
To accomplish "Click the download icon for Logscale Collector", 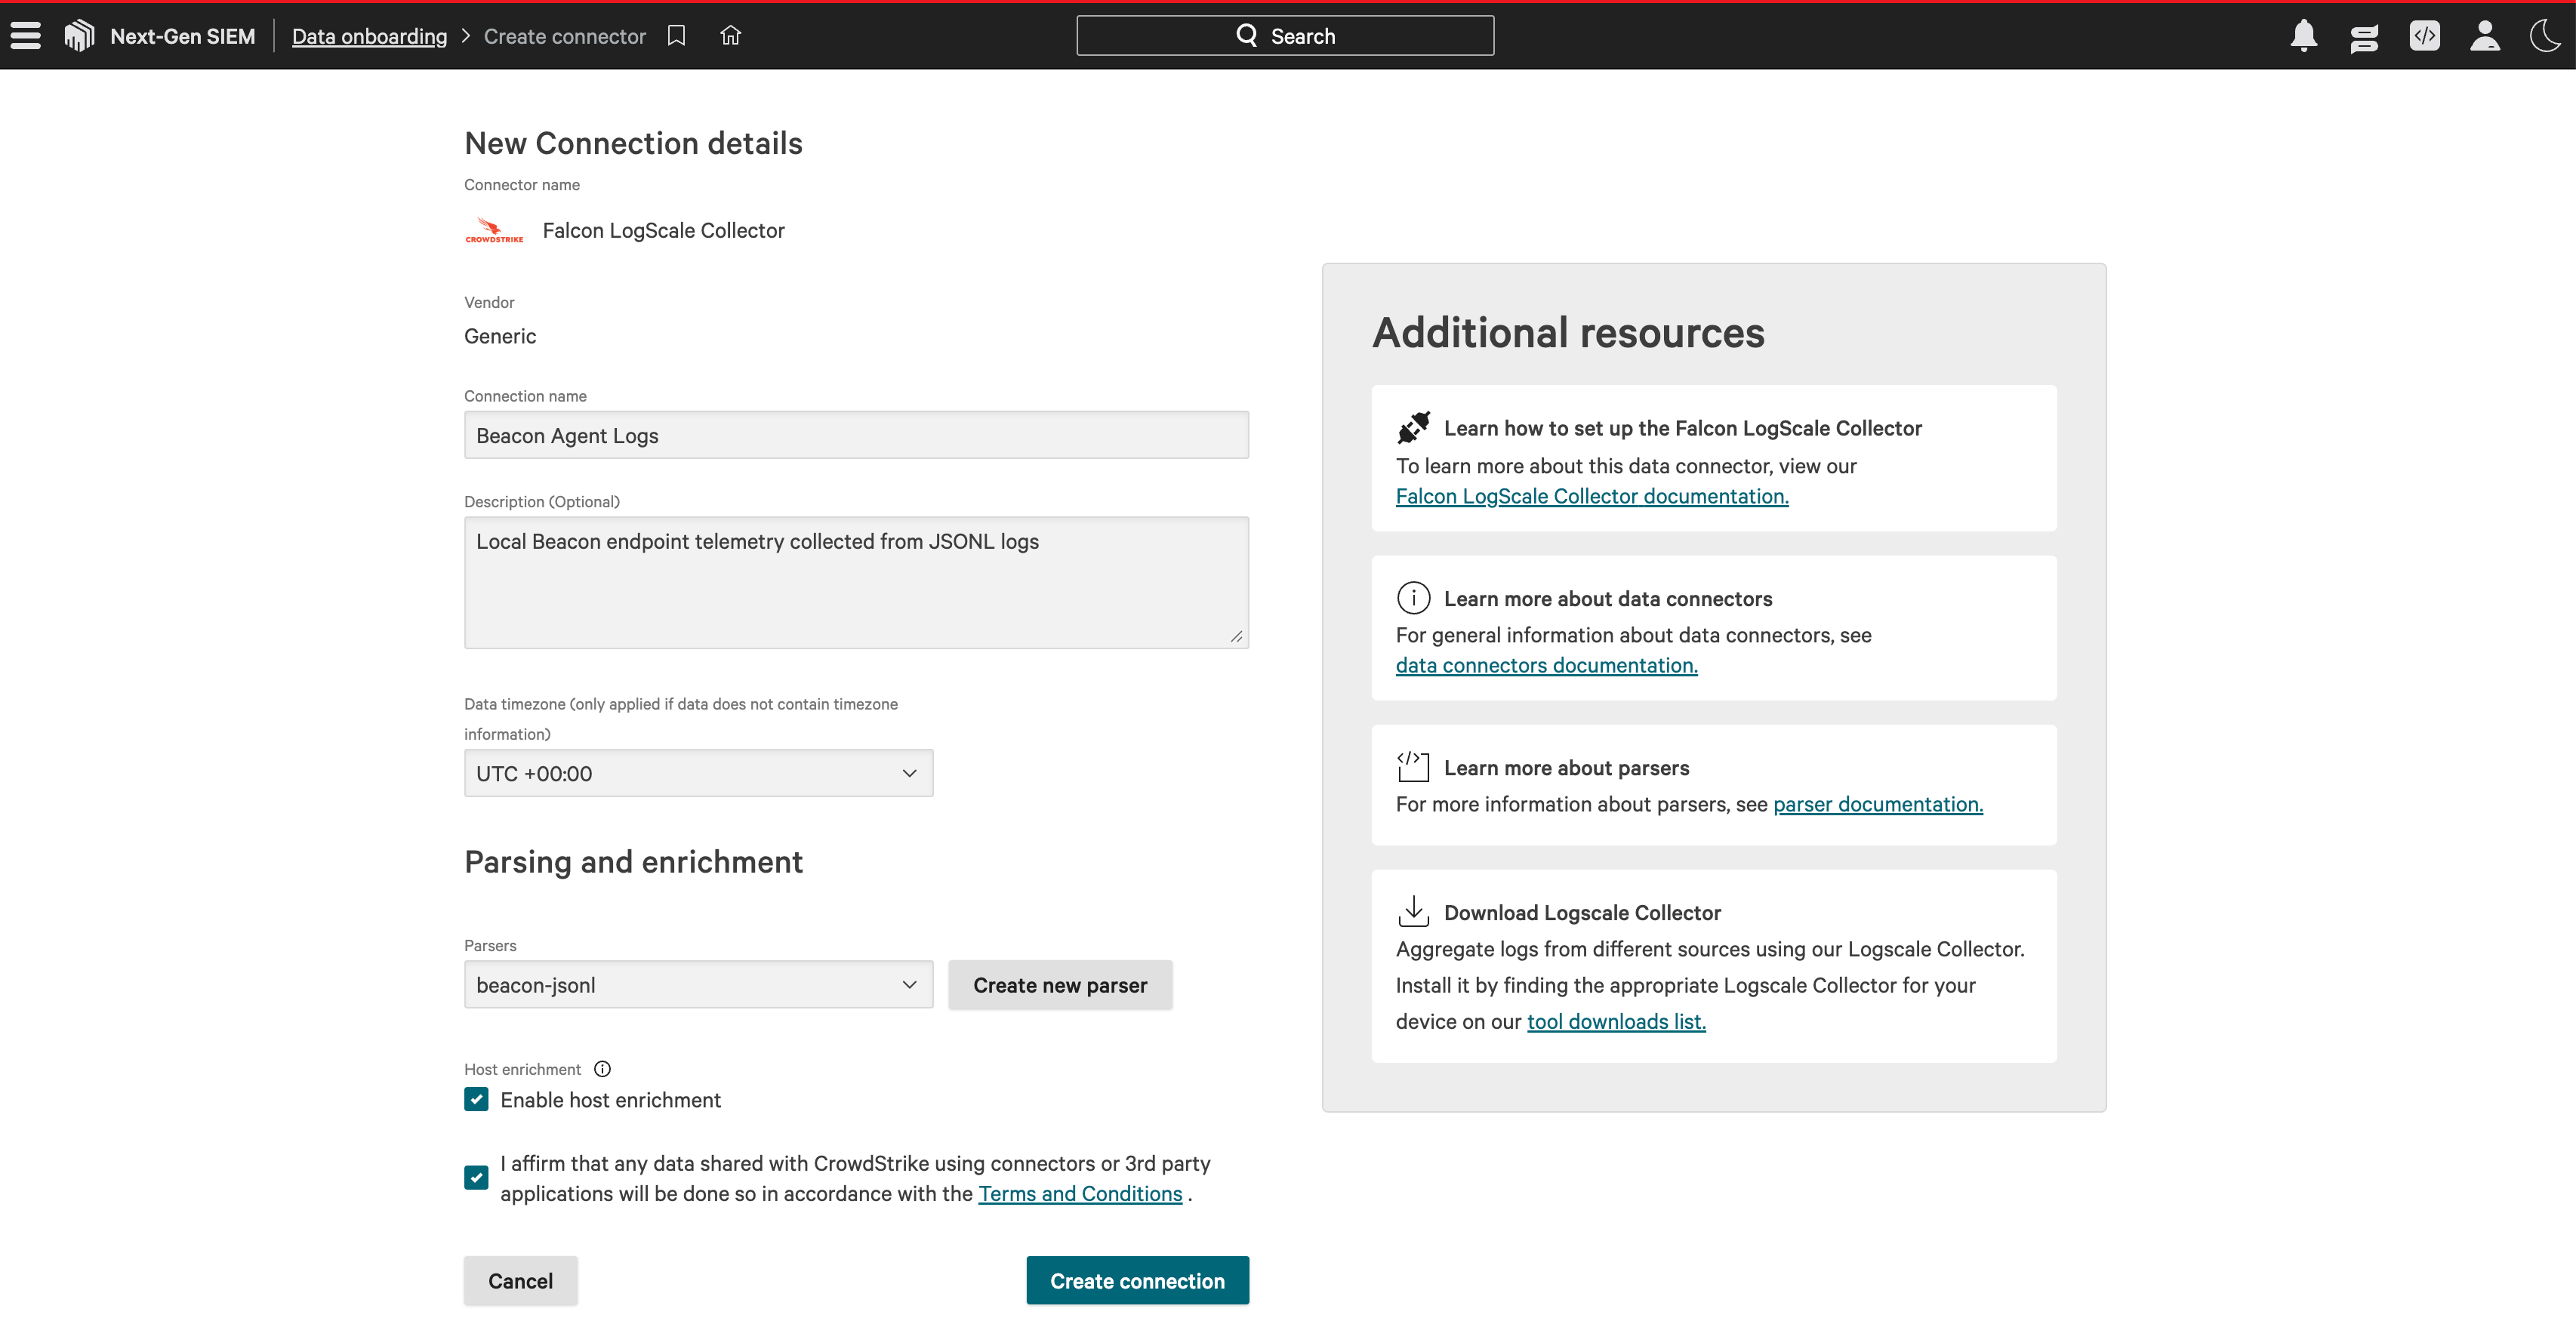I will [x=1413, y=912].
